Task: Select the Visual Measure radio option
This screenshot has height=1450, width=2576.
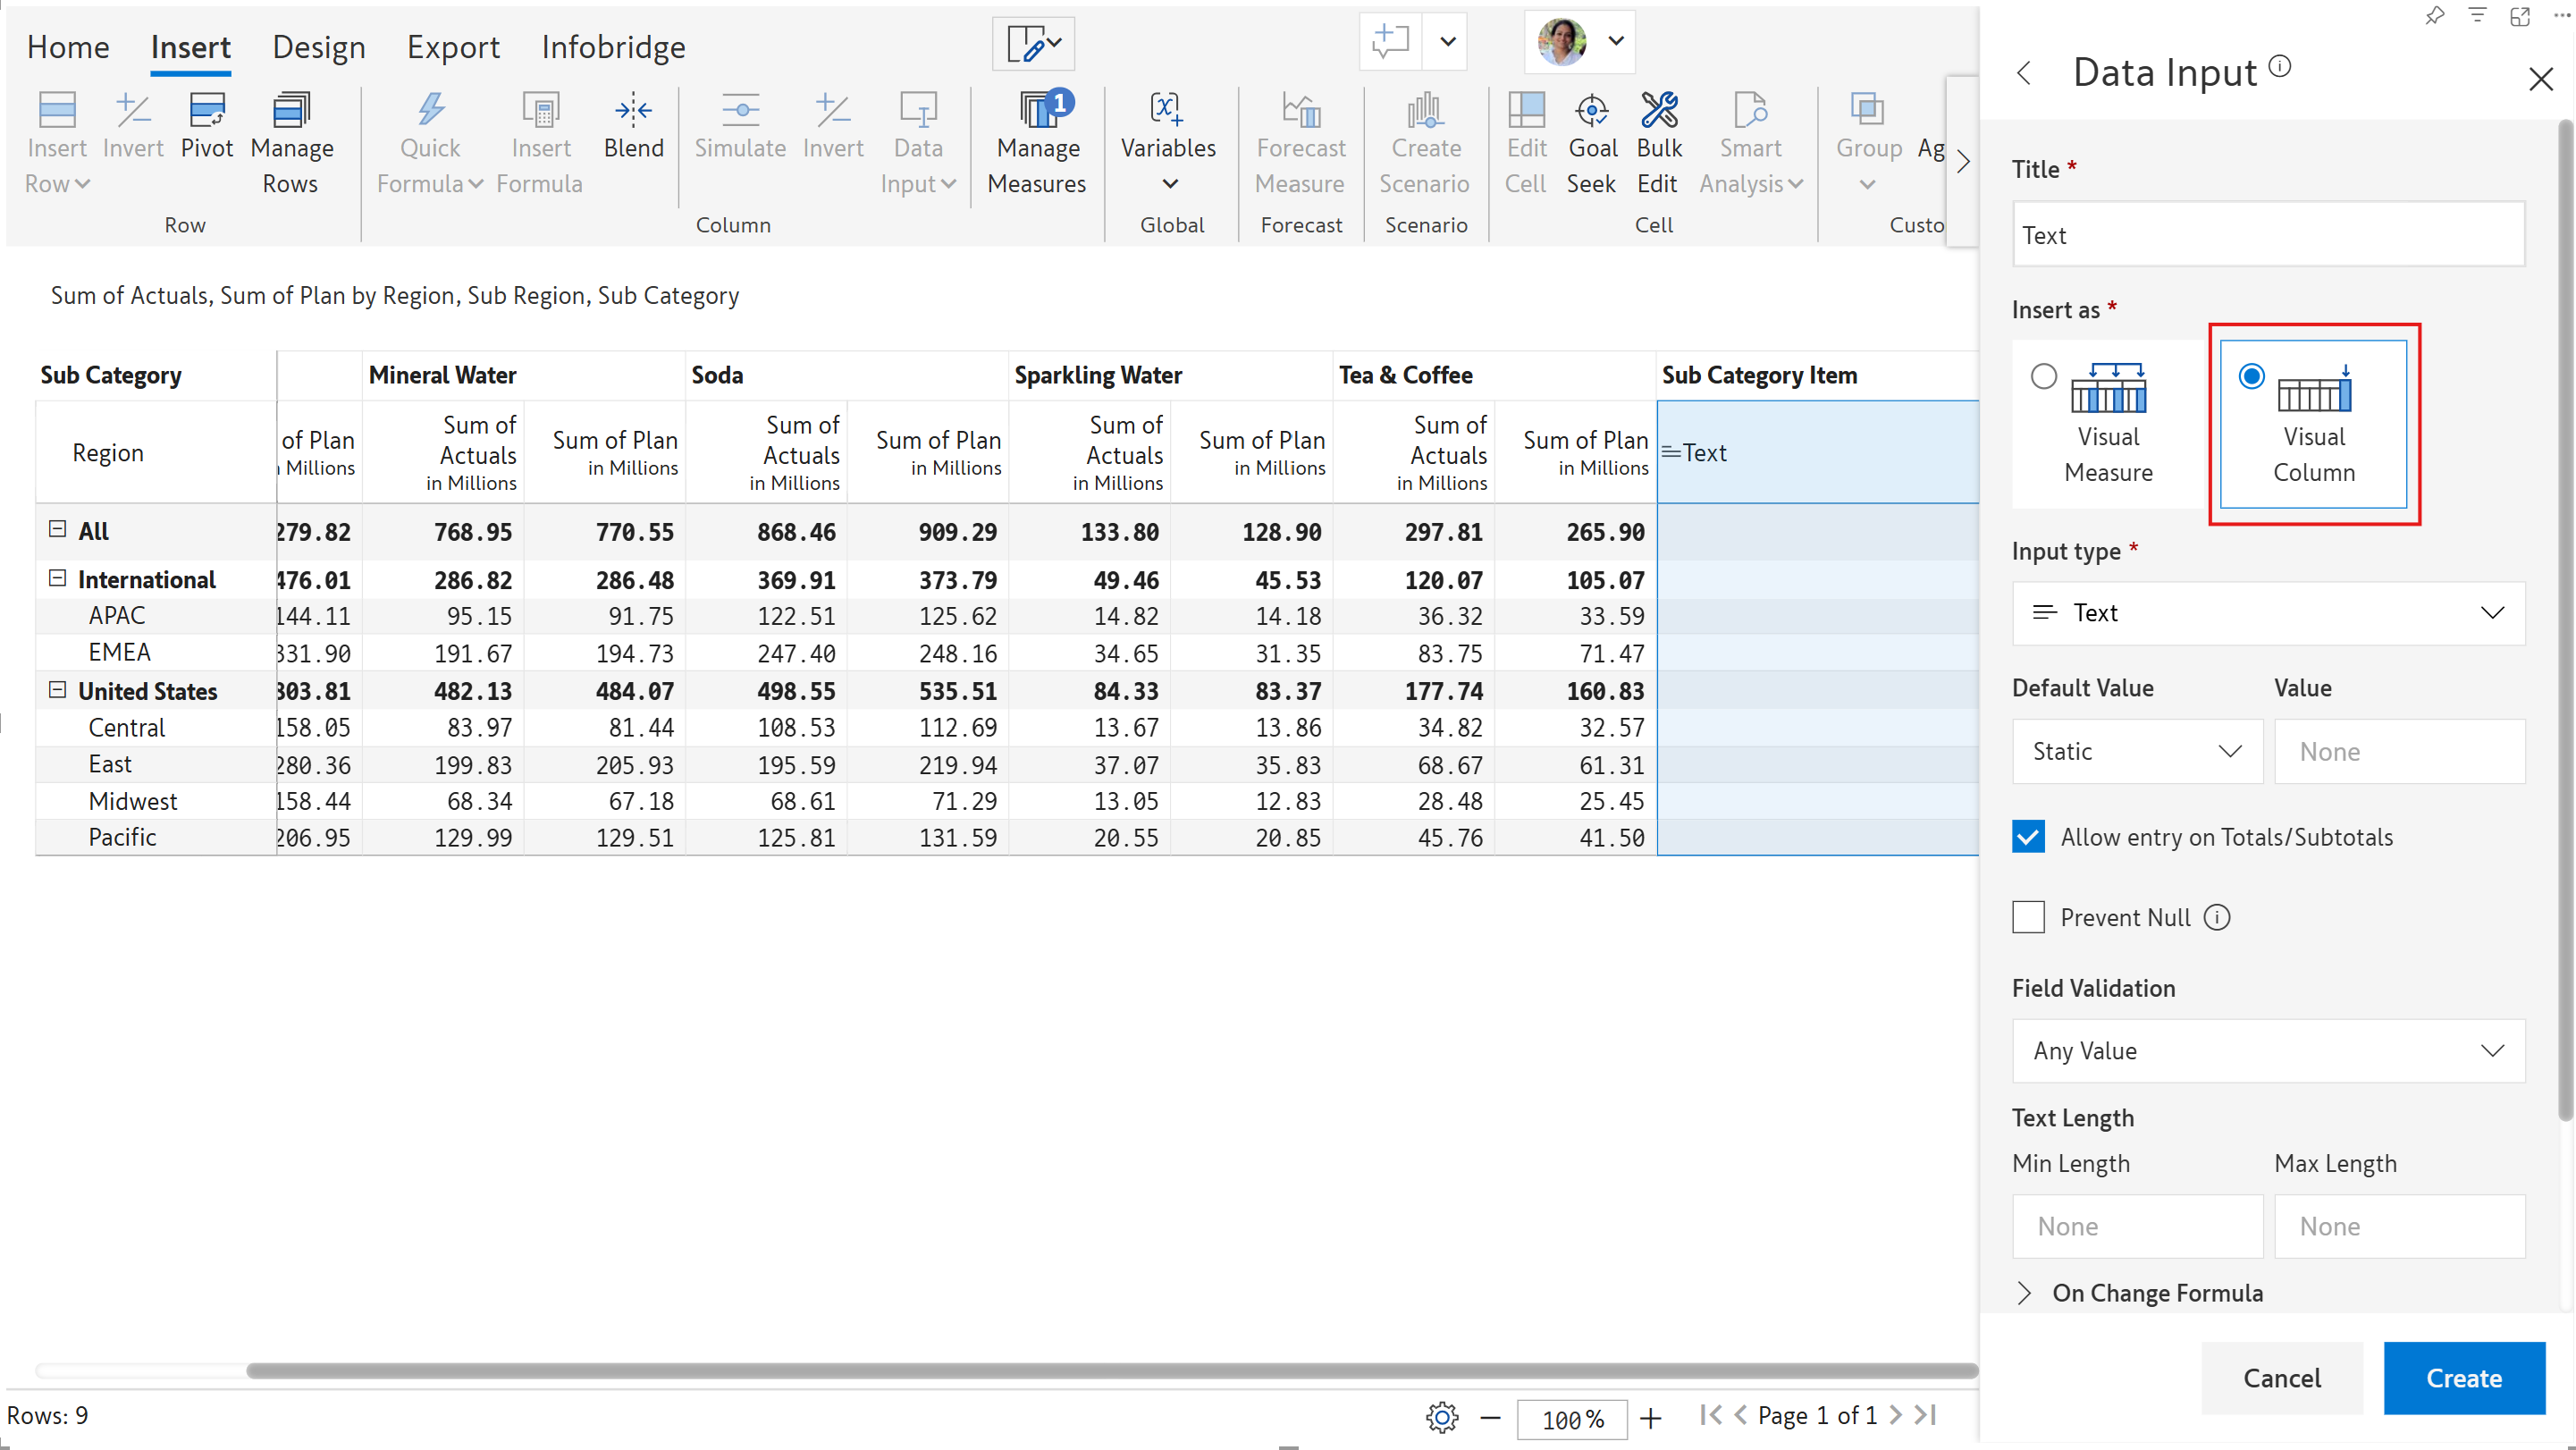Action: point(2043,377)
